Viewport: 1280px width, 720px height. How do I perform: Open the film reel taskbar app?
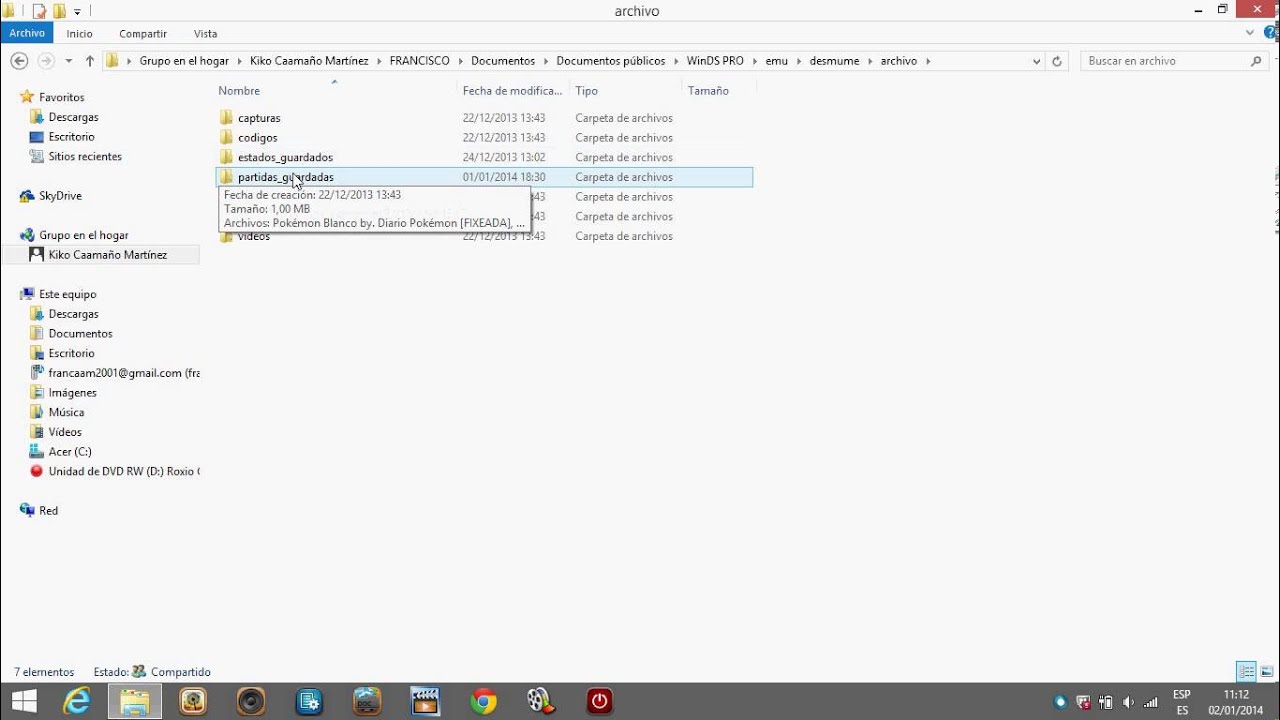541,701
